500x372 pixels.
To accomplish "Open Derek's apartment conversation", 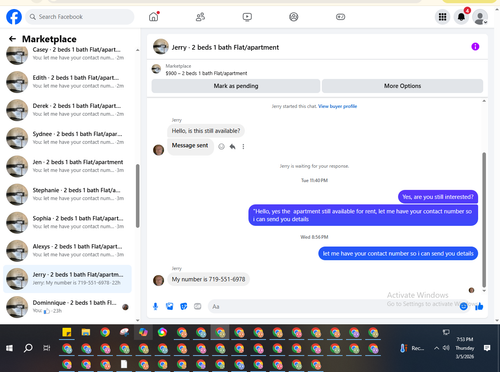I will 67,110.
